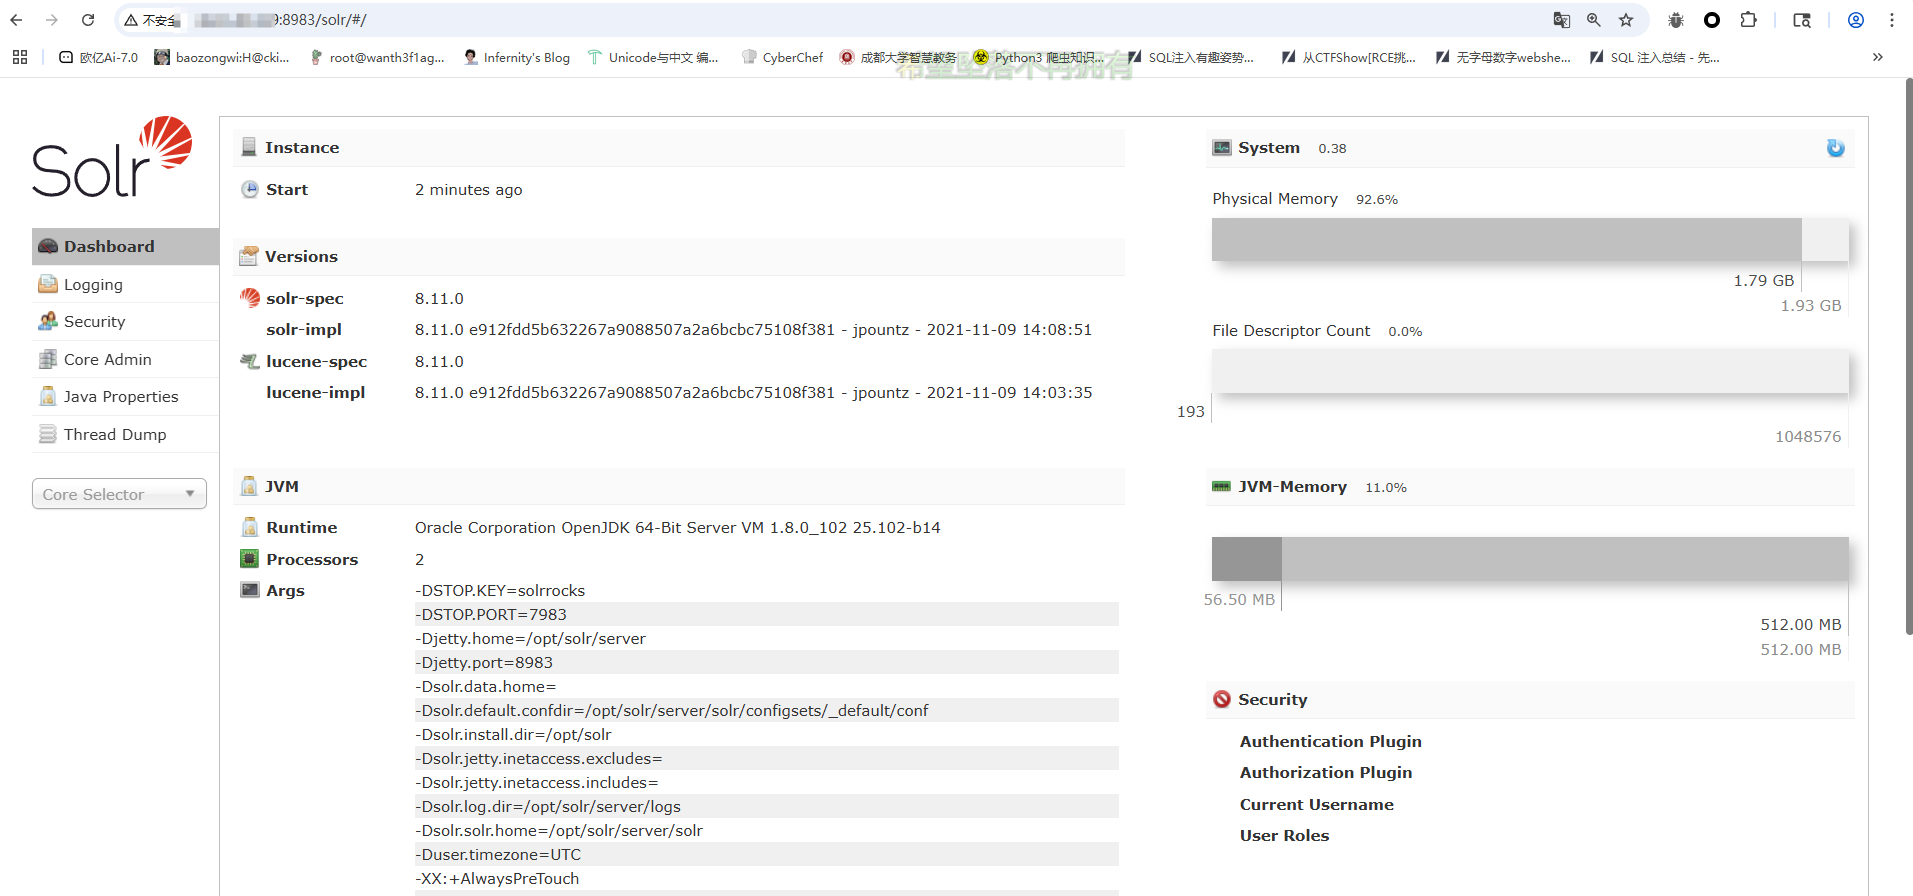Expand the hidden bookmarks overflow chevron
The height and width of the screenshot is (896, 1913).
(1877, 57)
